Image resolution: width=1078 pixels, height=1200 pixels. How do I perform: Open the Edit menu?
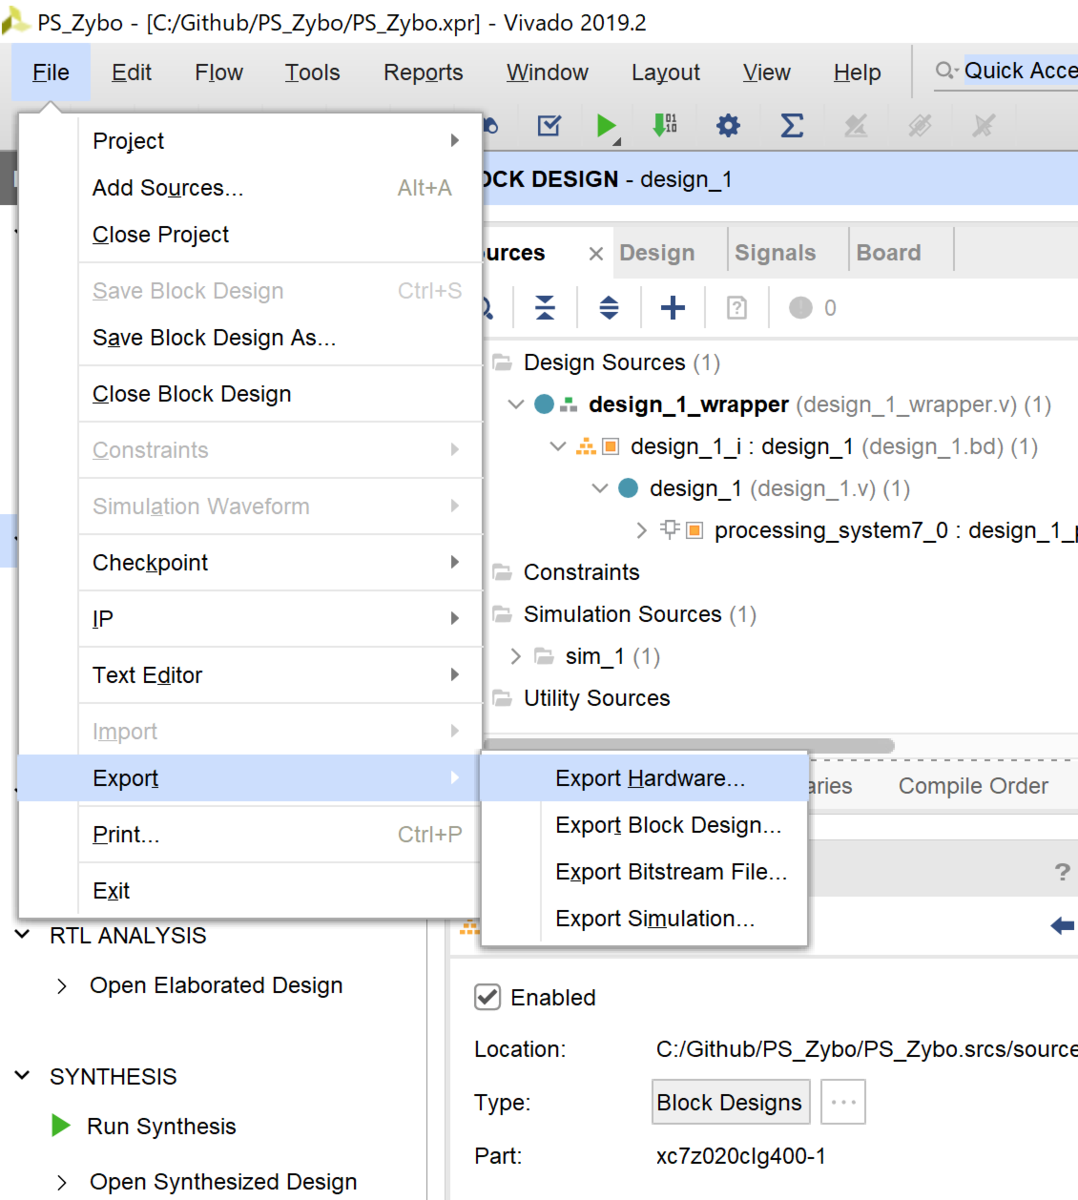(x=131, y=72)
